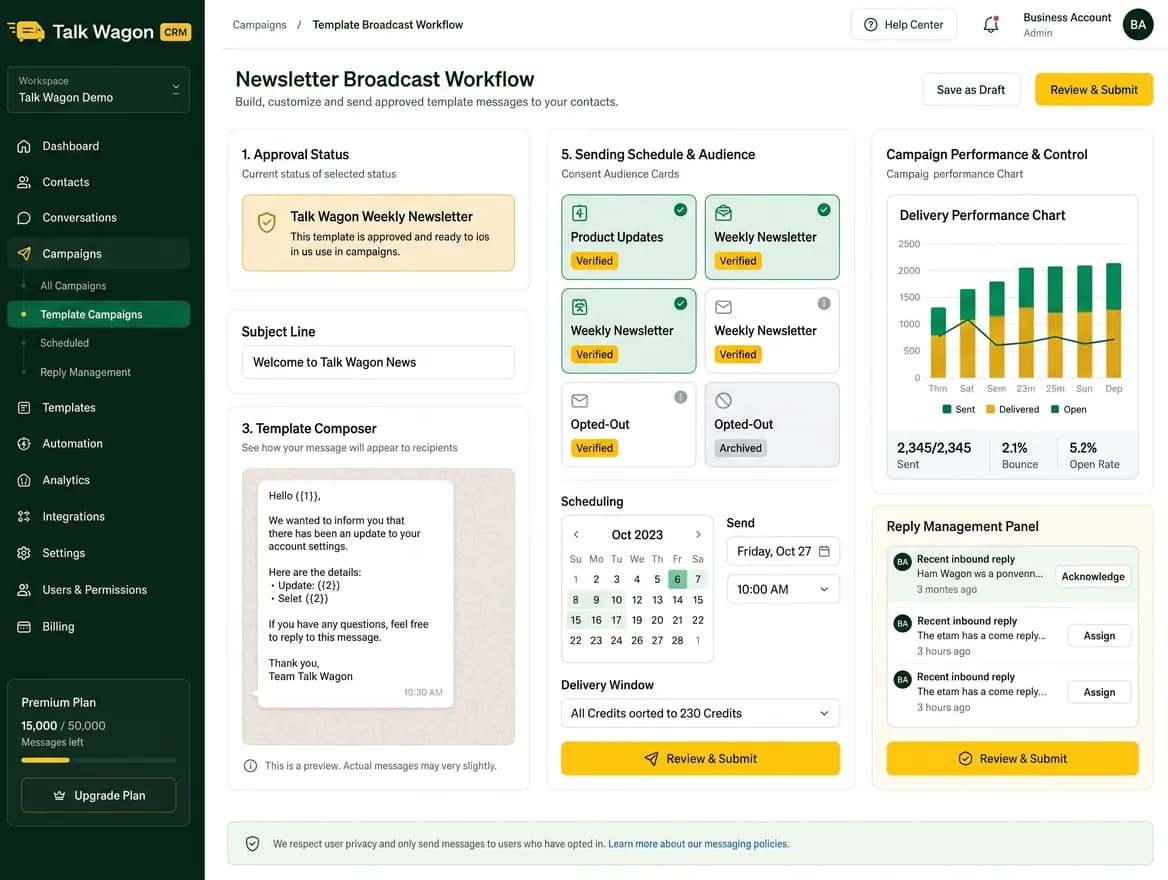Click the Billing card icon in sidebar
1168x880 pixels.
point(24,627)
